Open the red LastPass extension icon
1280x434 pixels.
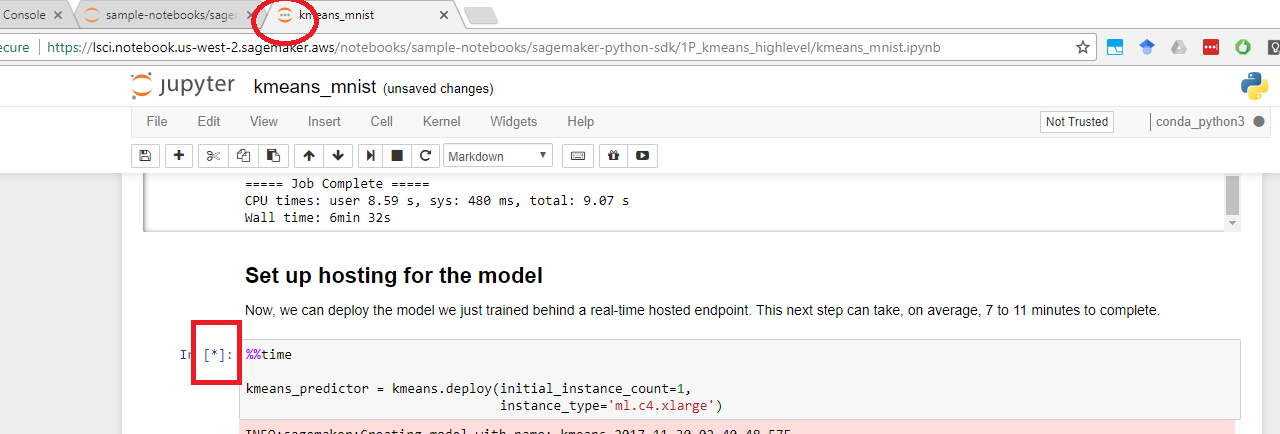point(1211,47)
